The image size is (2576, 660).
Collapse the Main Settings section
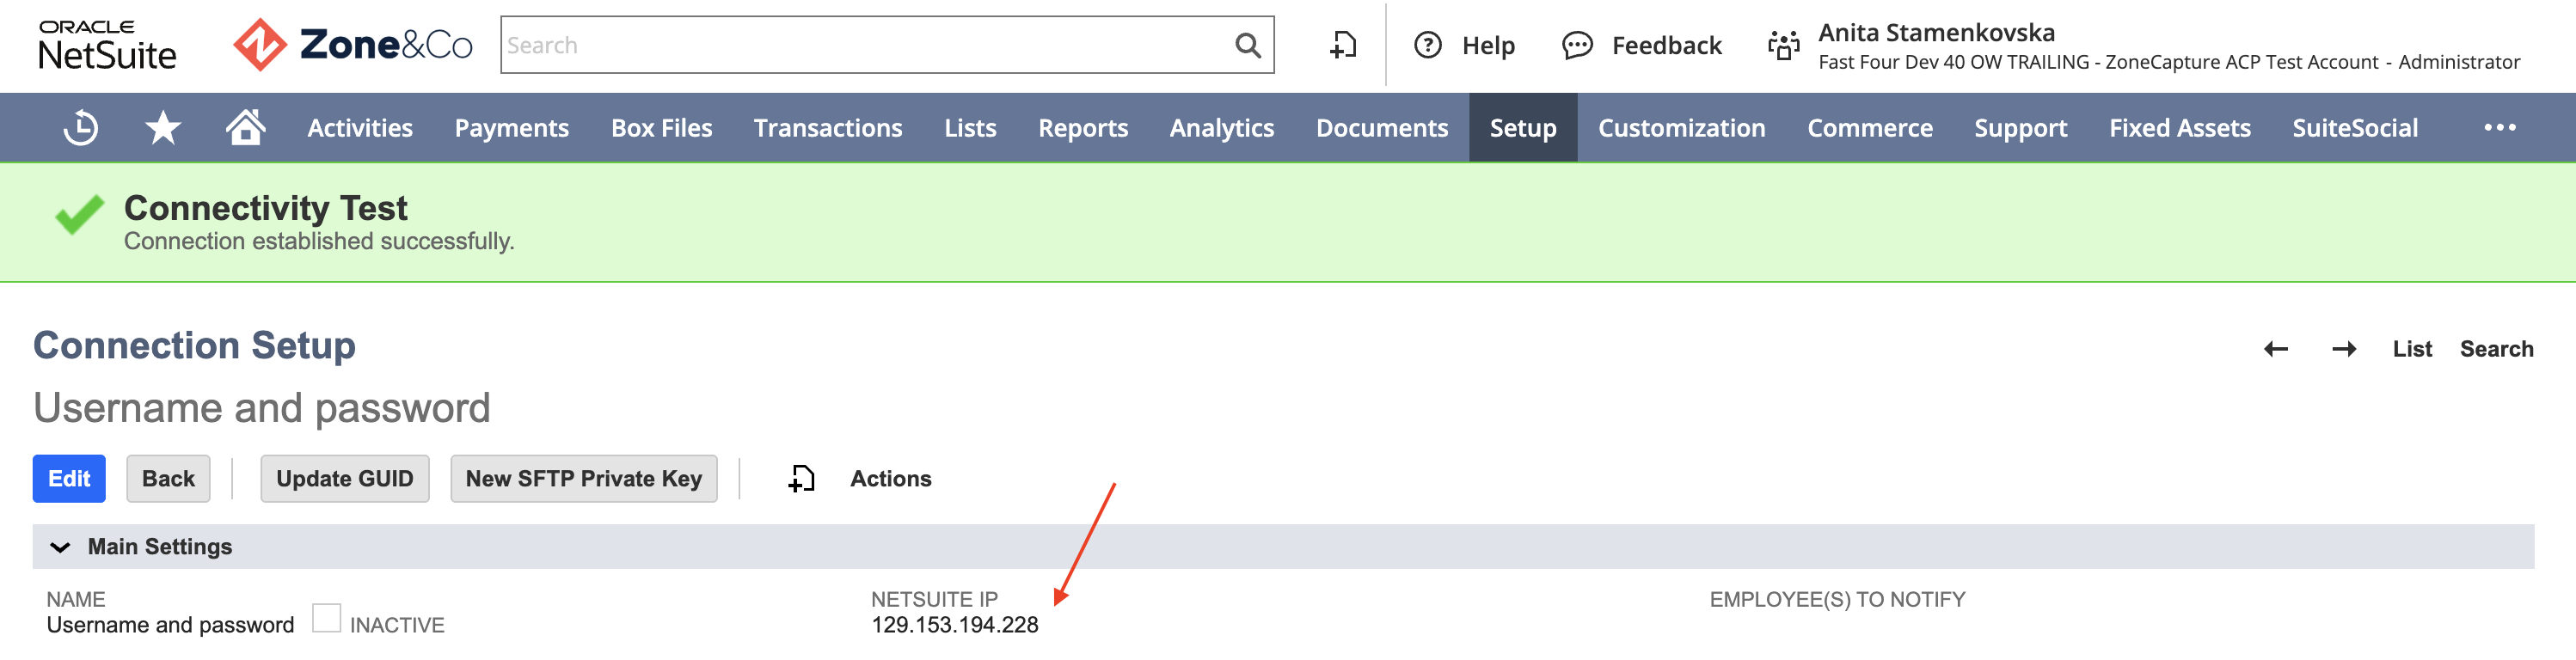point(60,547)
